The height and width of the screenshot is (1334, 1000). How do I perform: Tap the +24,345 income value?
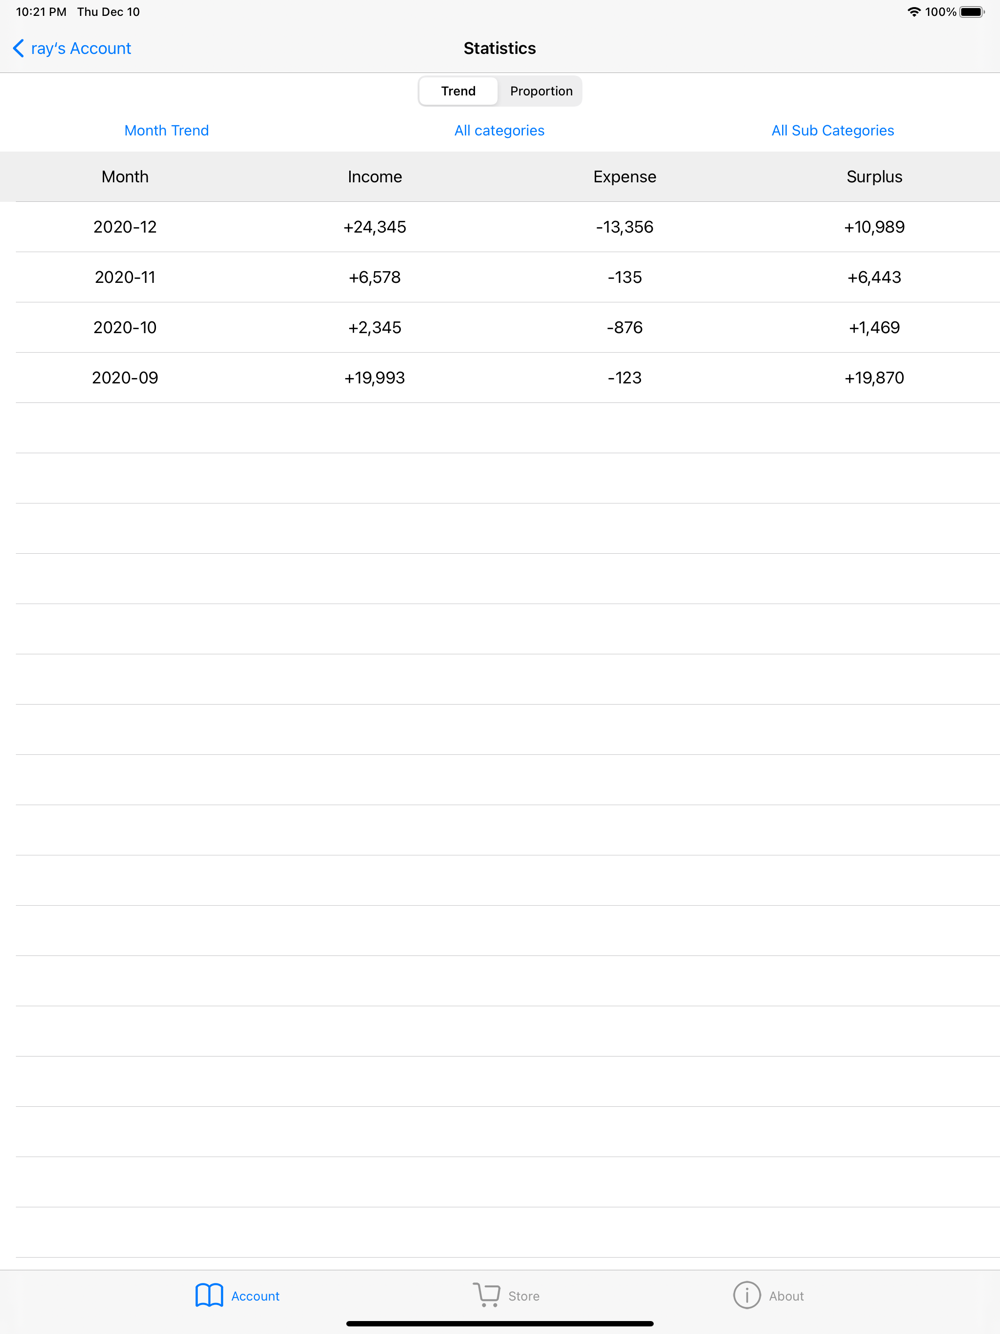[x=374, y=227]
